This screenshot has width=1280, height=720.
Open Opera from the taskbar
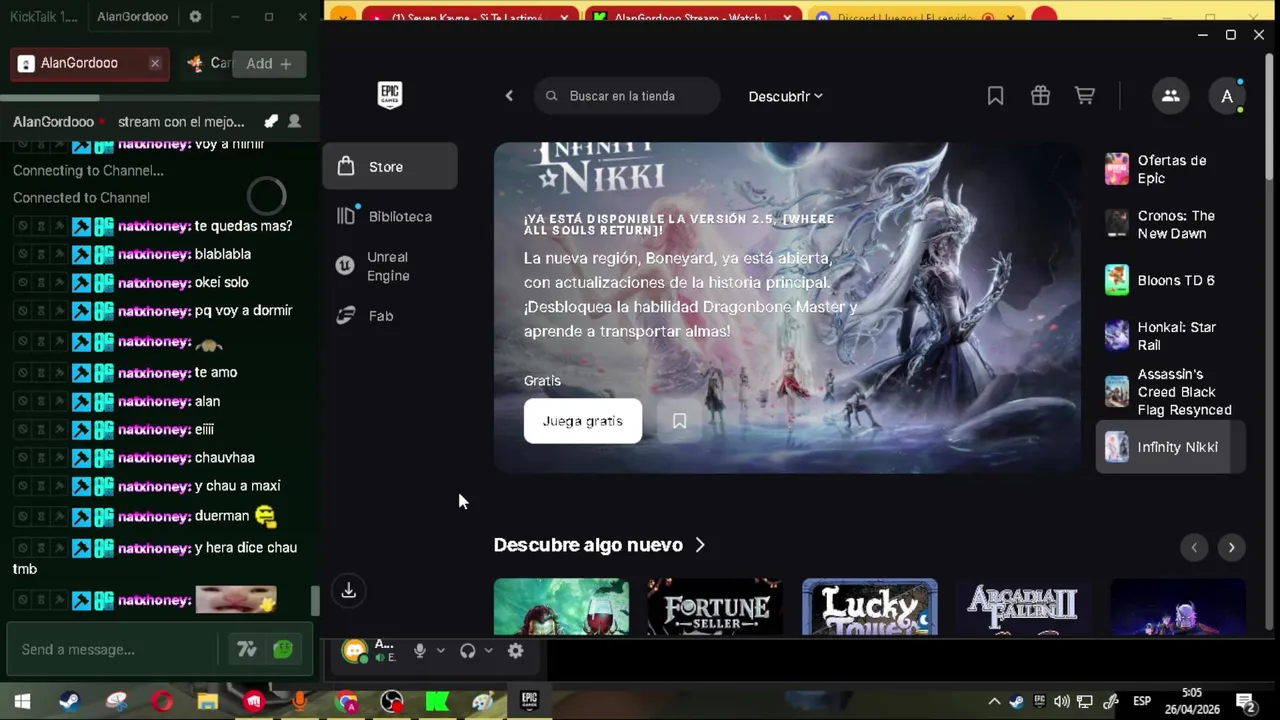(162, 702)
